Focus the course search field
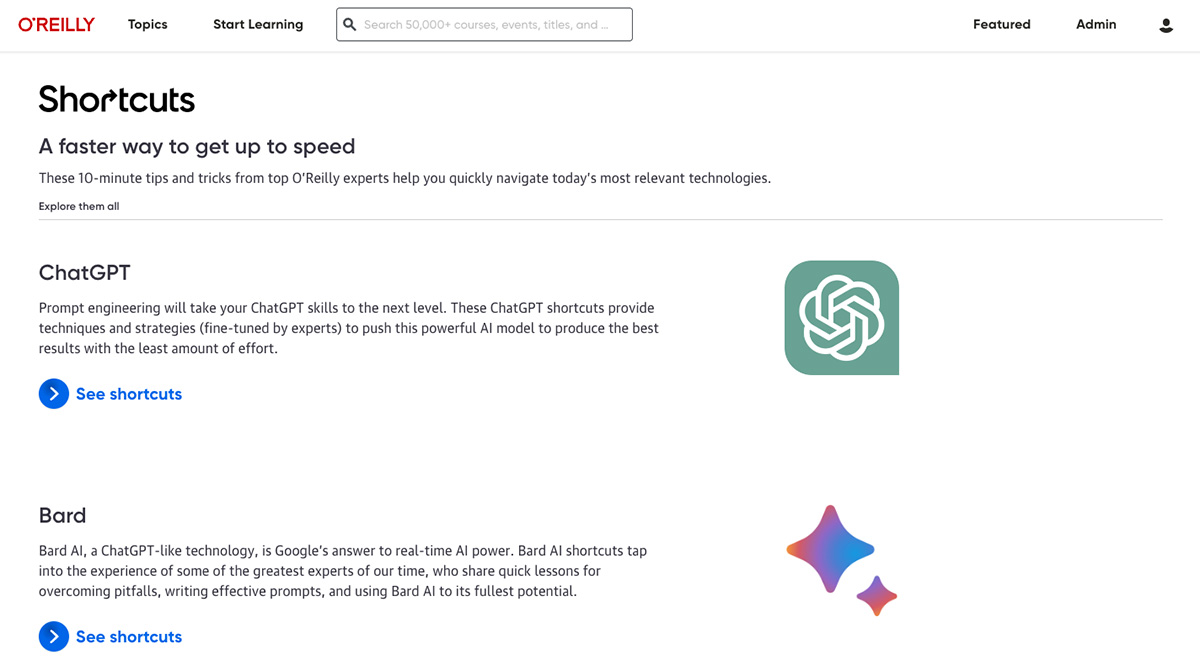1200x671 pixels. coord(485,25)
